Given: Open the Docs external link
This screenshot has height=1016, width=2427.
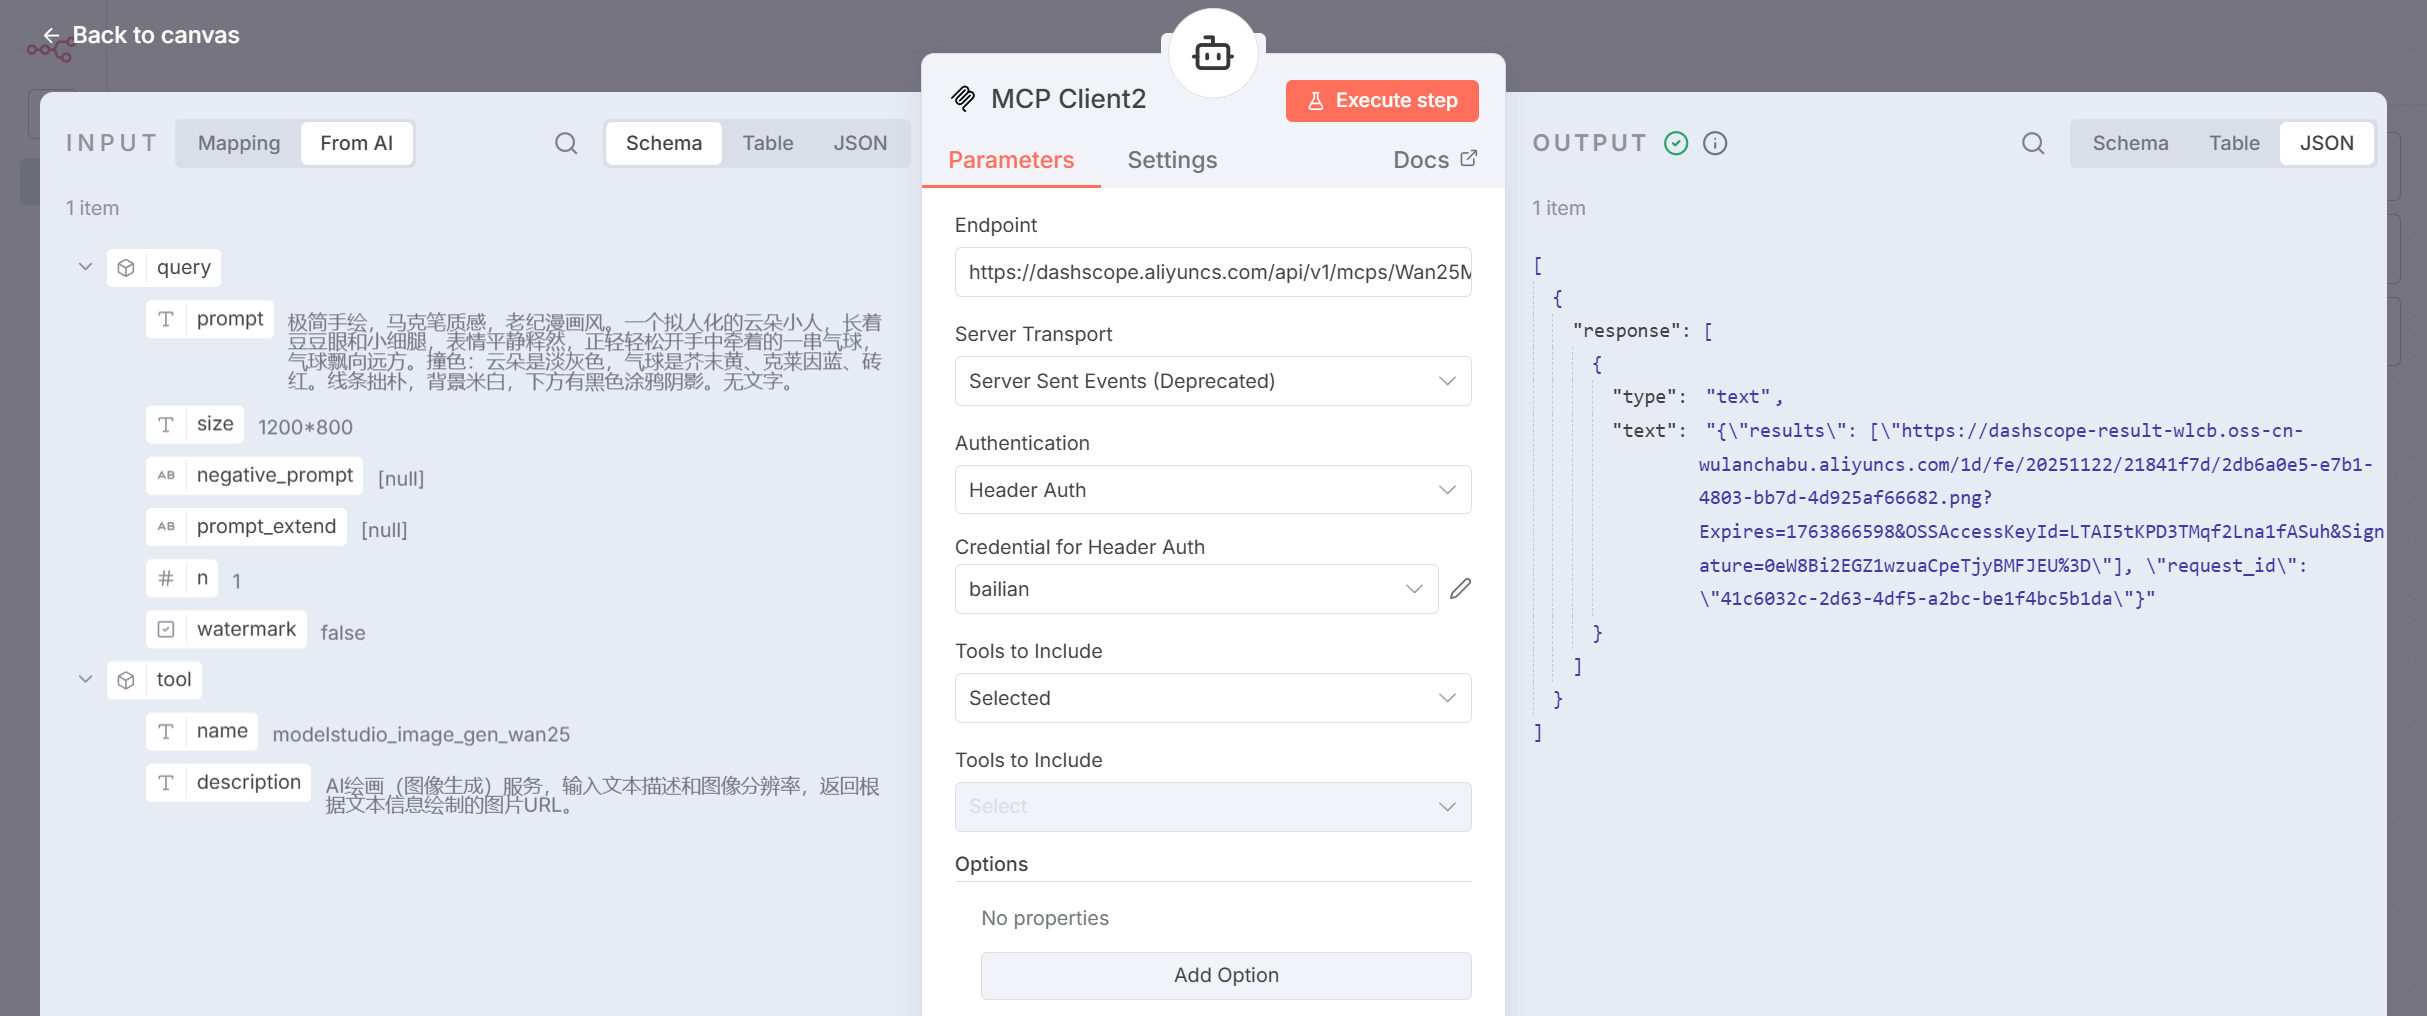Looking at the screenshot, I should coord(1435,160).
